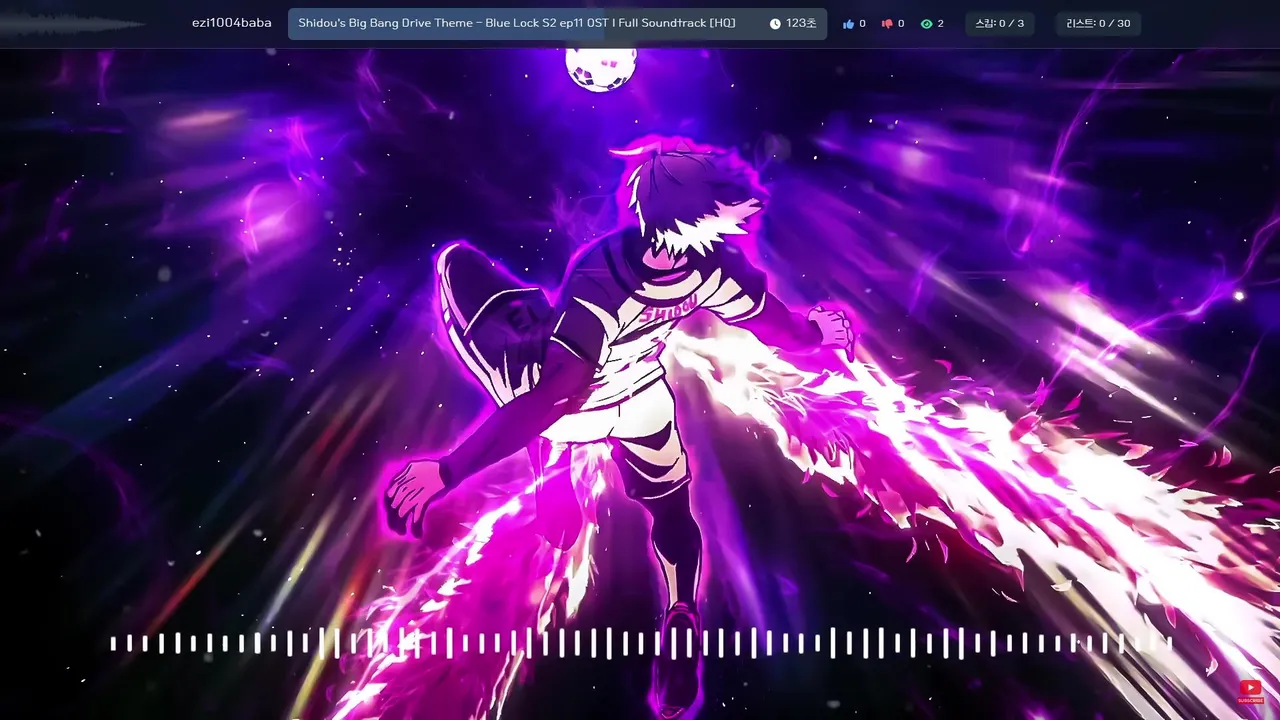Click the 123초 remaining time text
The width and height of the screenshot is (1280, 720).
tap(801, 24)
